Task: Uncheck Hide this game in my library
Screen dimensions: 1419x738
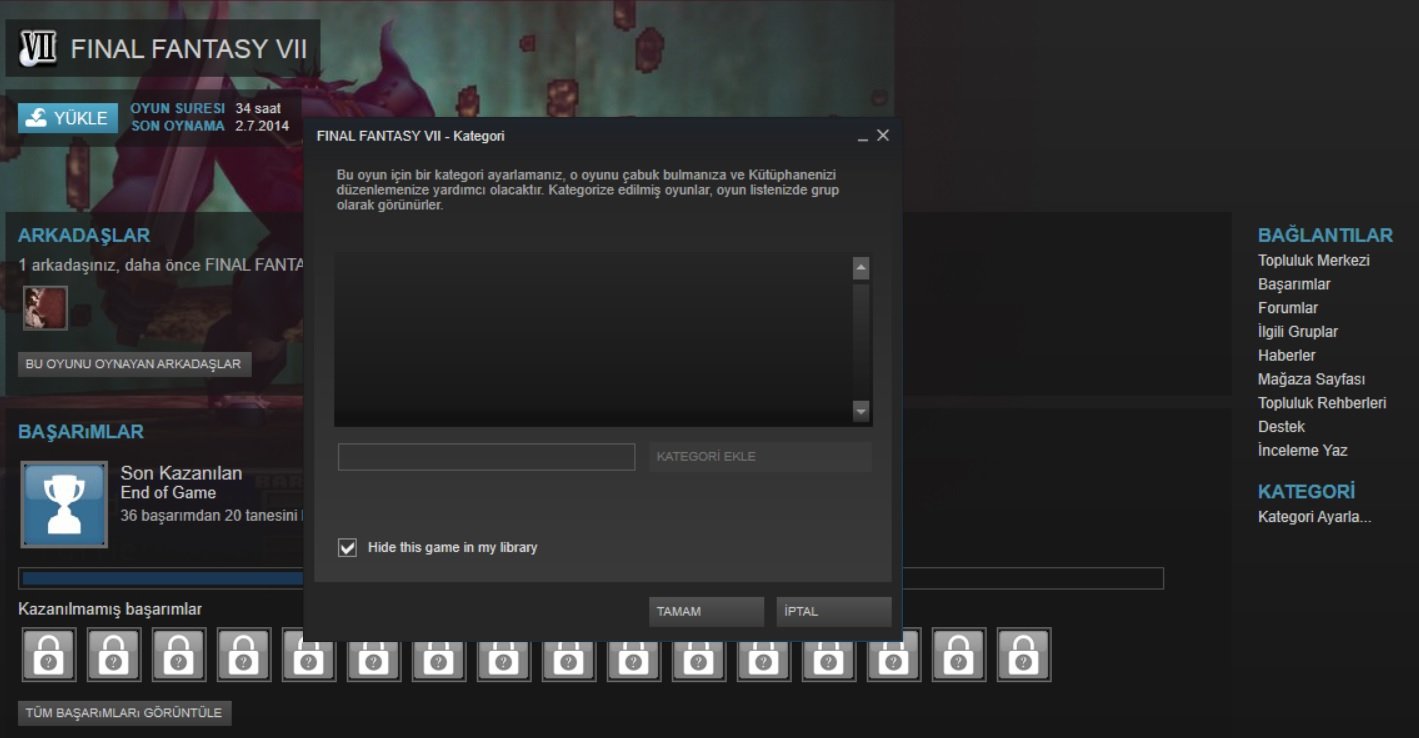Action: coord(347,547)
